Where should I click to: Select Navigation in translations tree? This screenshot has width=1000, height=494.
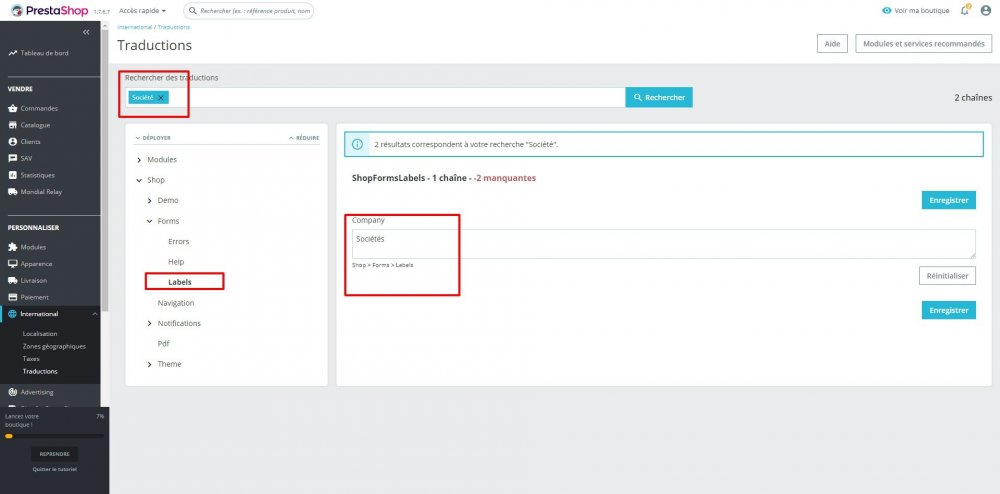176,303
